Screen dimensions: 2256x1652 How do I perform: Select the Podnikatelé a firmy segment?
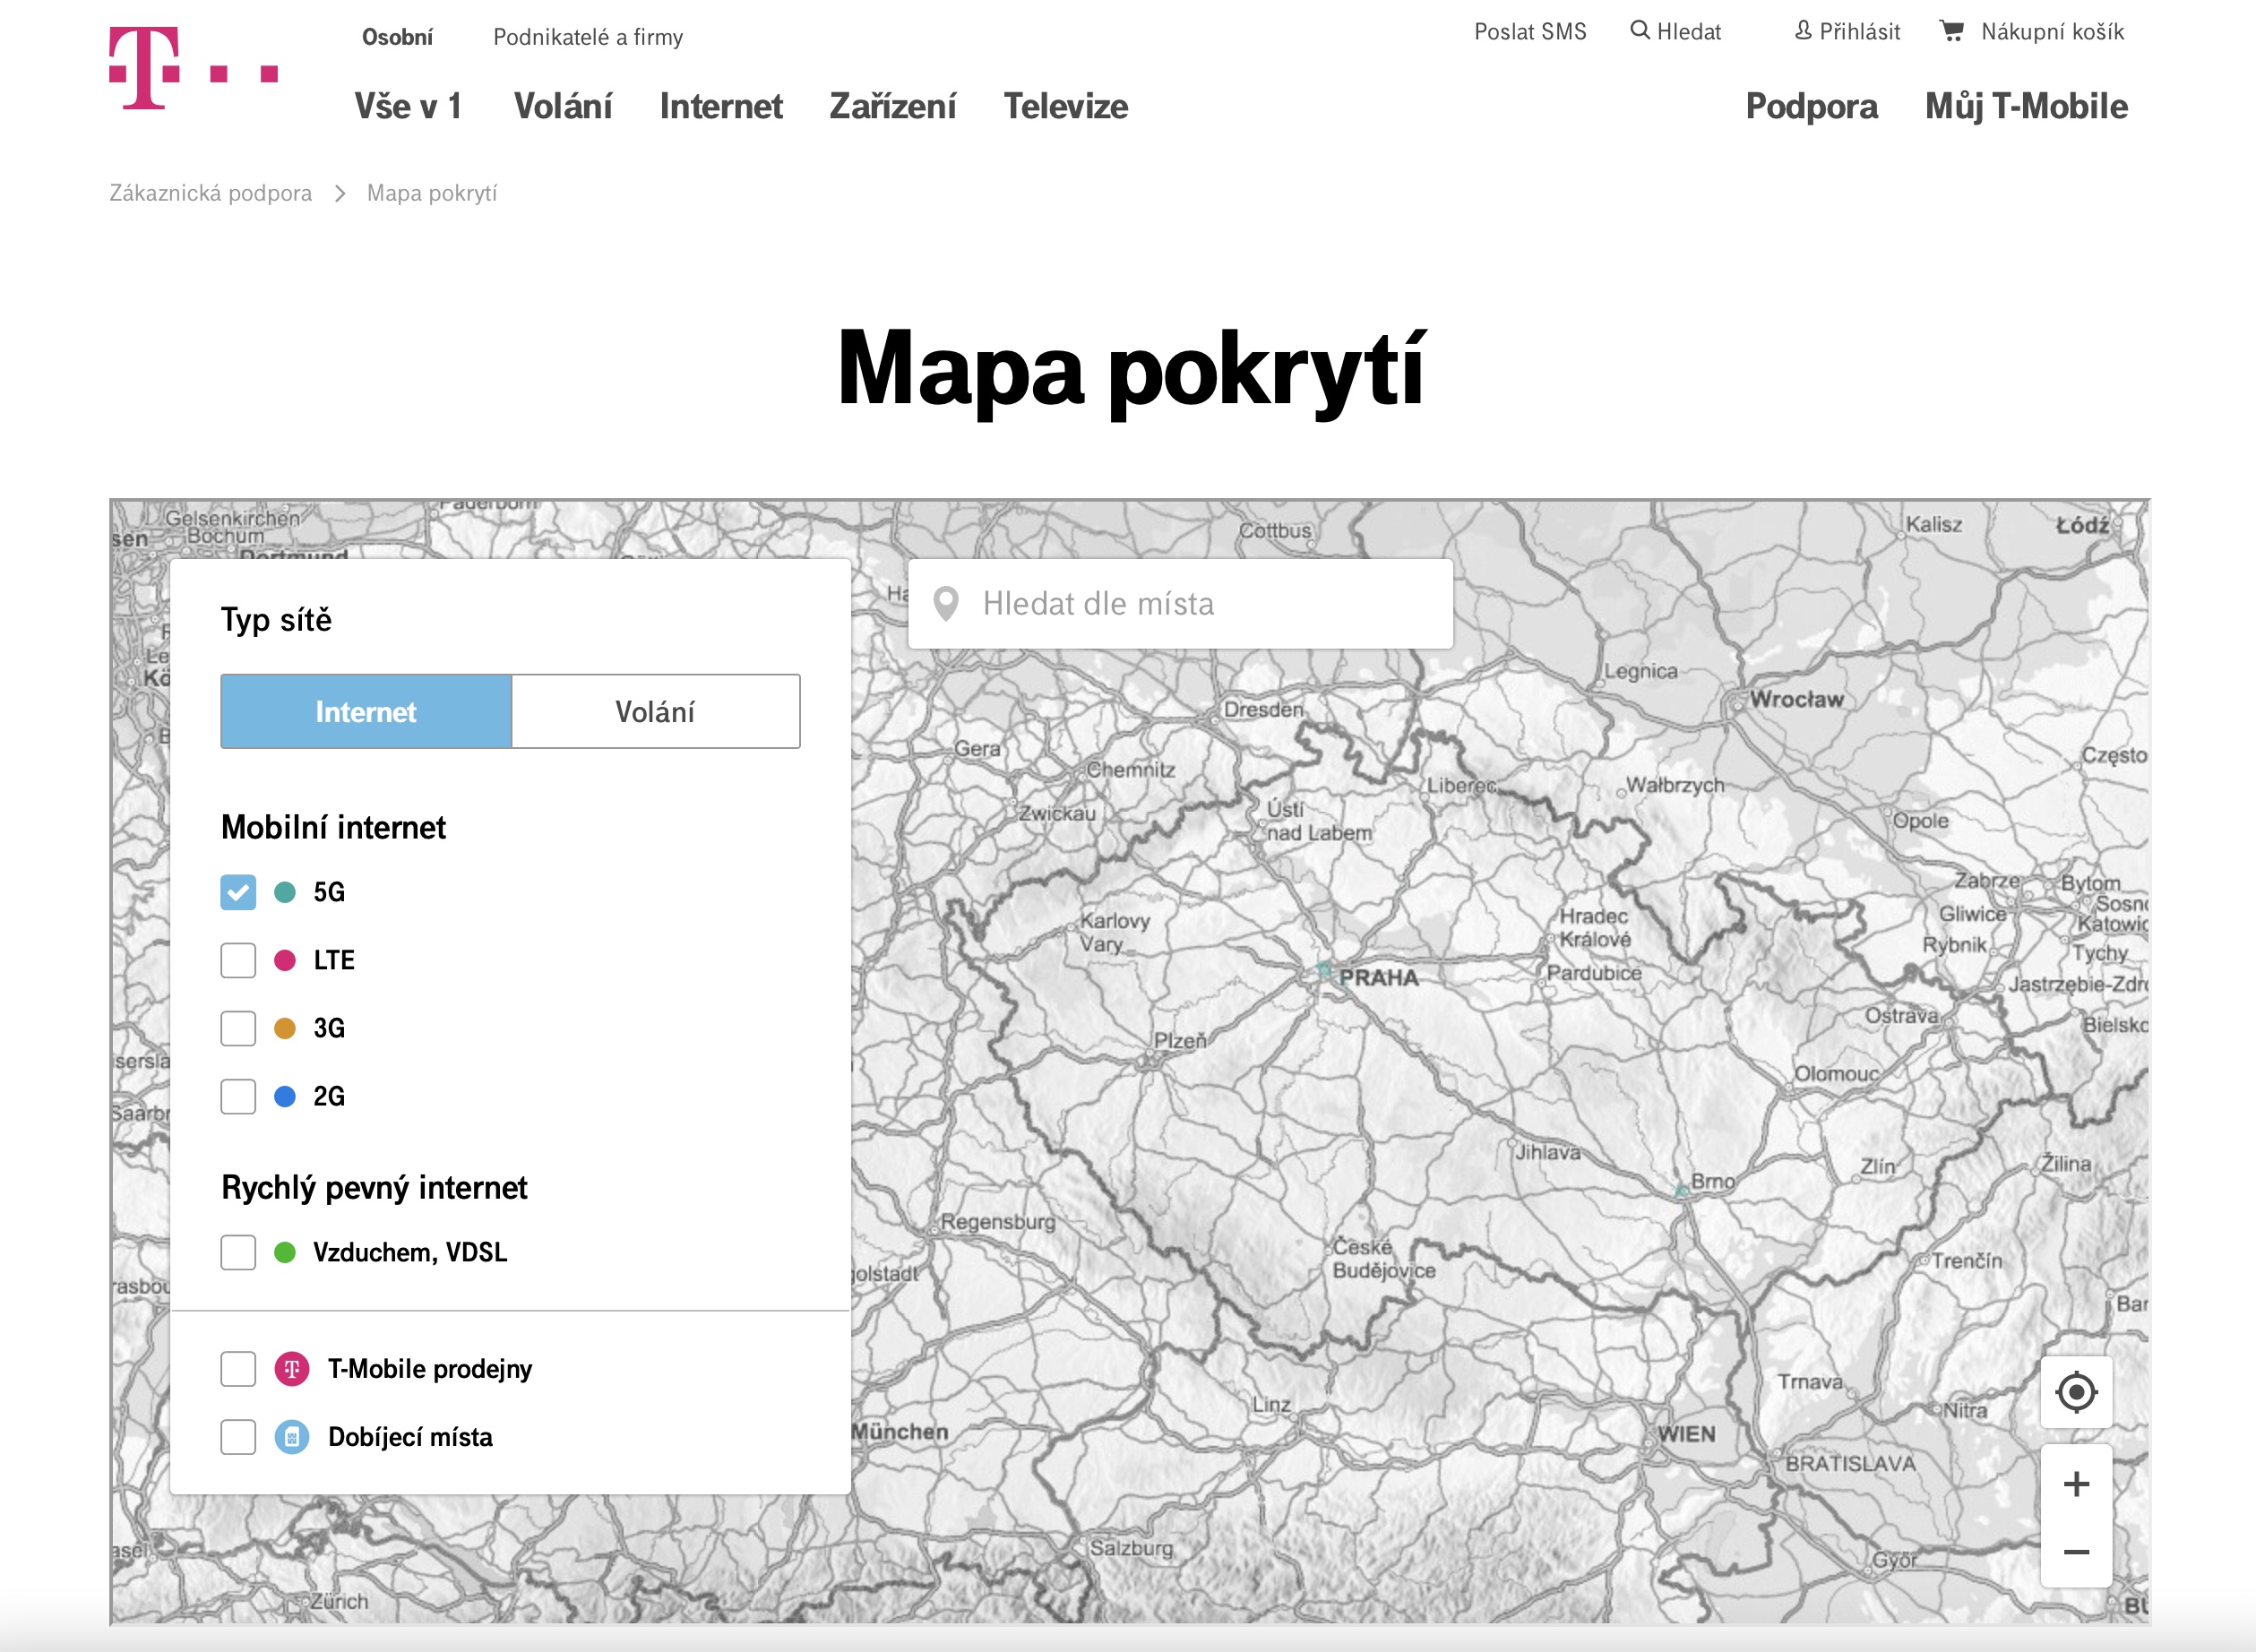[x=588, y=37]
